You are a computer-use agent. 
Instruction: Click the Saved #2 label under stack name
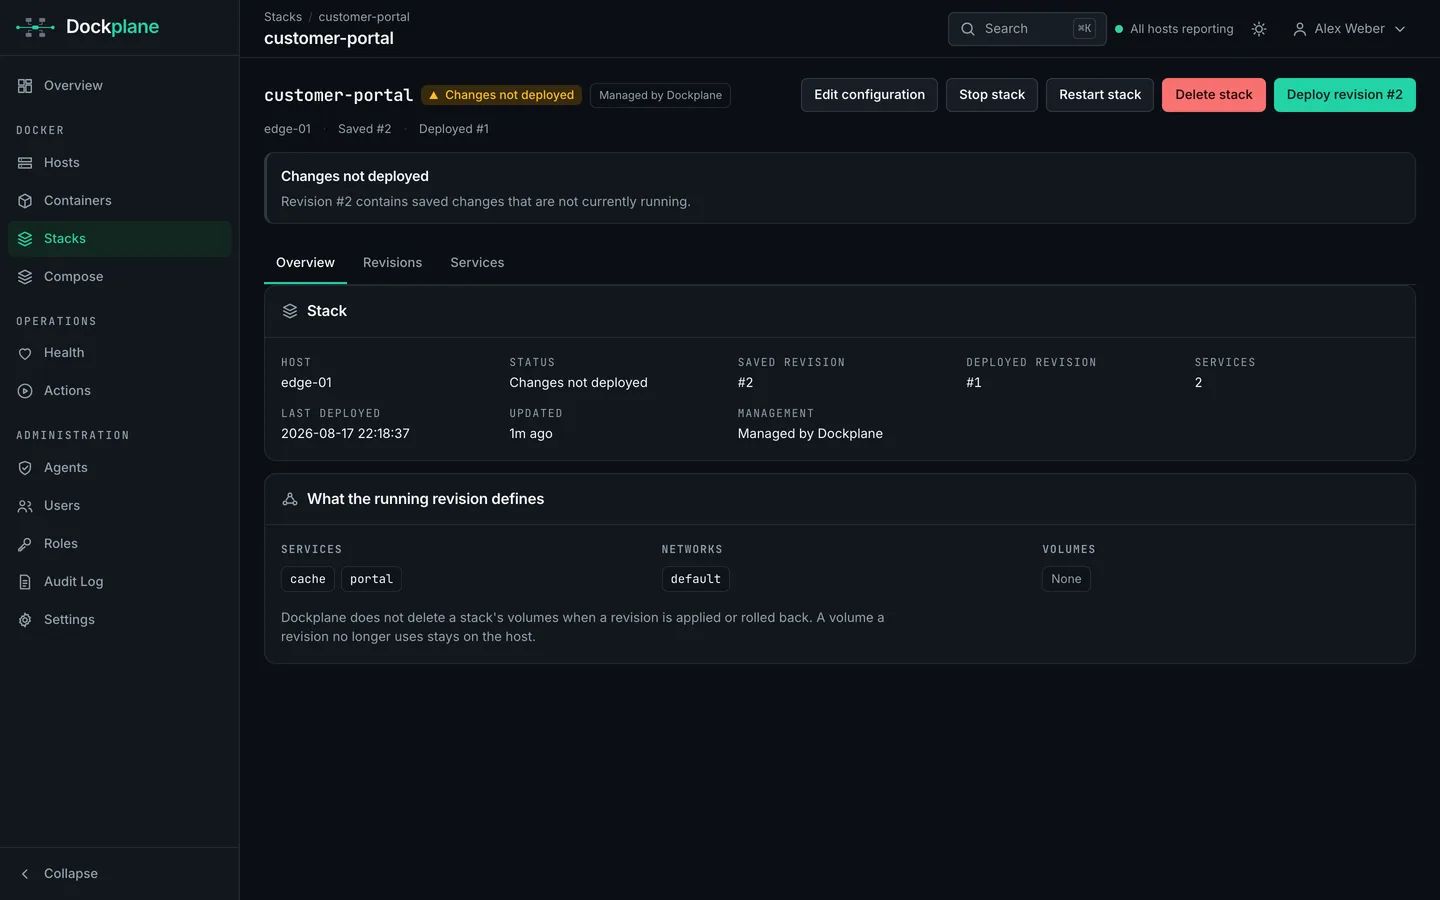pyautogui.click(x=365, y=129)
